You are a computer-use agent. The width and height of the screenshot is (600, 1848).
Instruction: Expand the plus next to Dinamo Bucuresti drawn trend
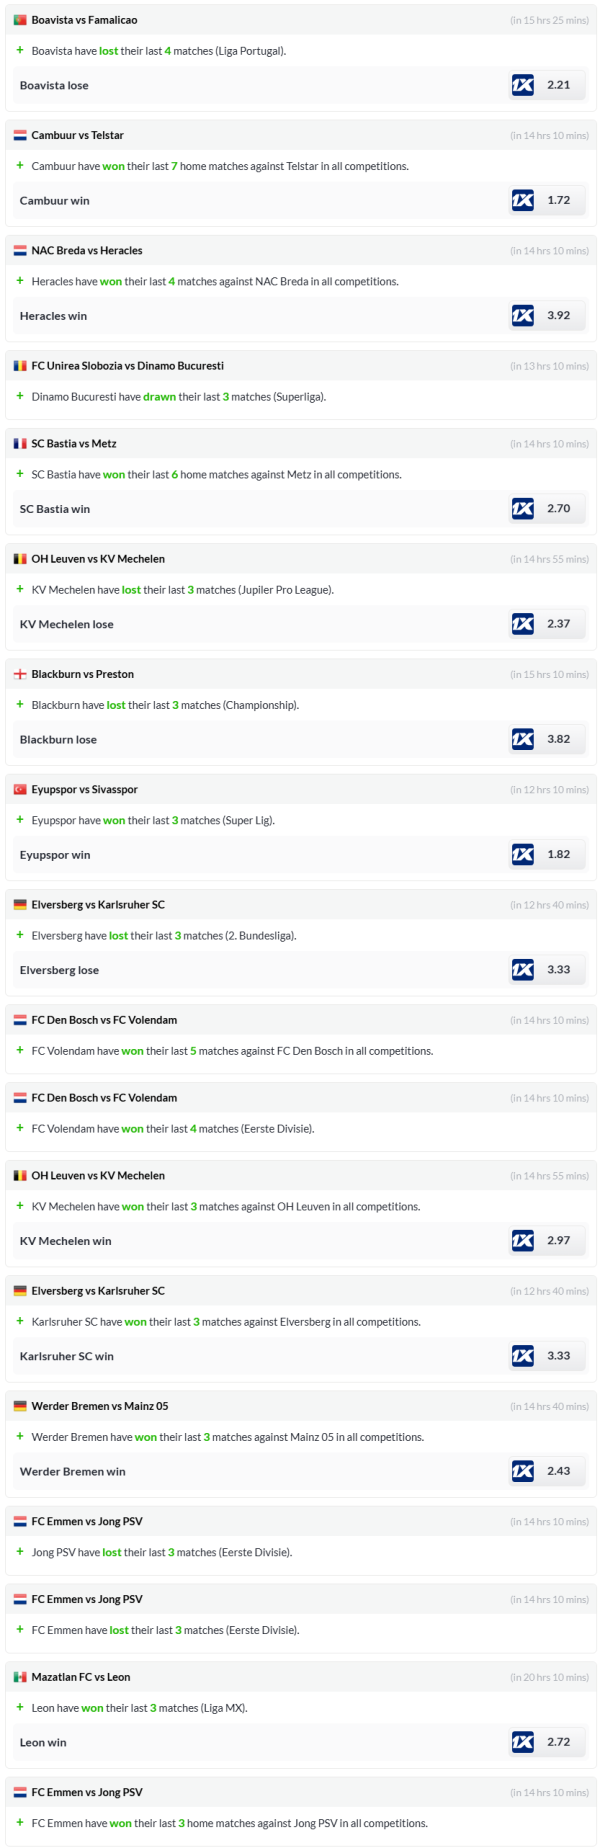(x=20, y=396)
